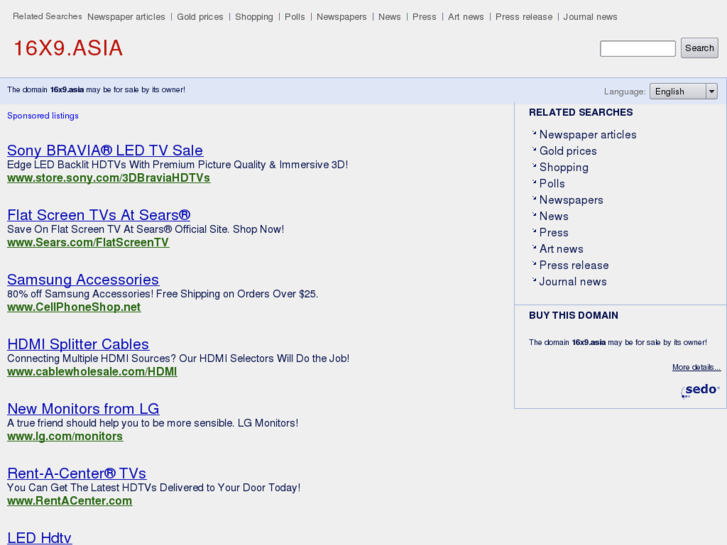Open Newspapers in sidebar Related Searches
This screenshot has height=545, width=727.
[571, 200]
